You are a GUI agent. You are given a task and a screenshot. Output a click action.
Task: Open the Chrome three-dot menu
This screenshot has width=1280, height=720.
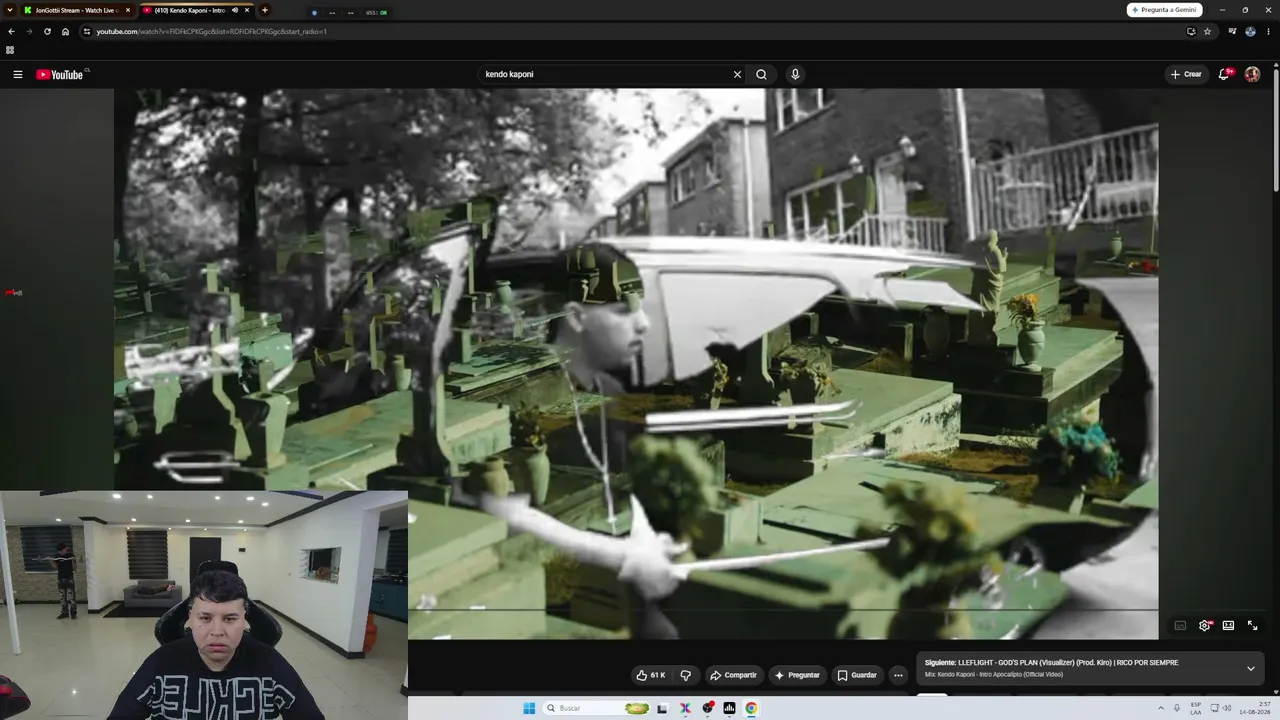pyautogui.click(x=1269, y=31)
